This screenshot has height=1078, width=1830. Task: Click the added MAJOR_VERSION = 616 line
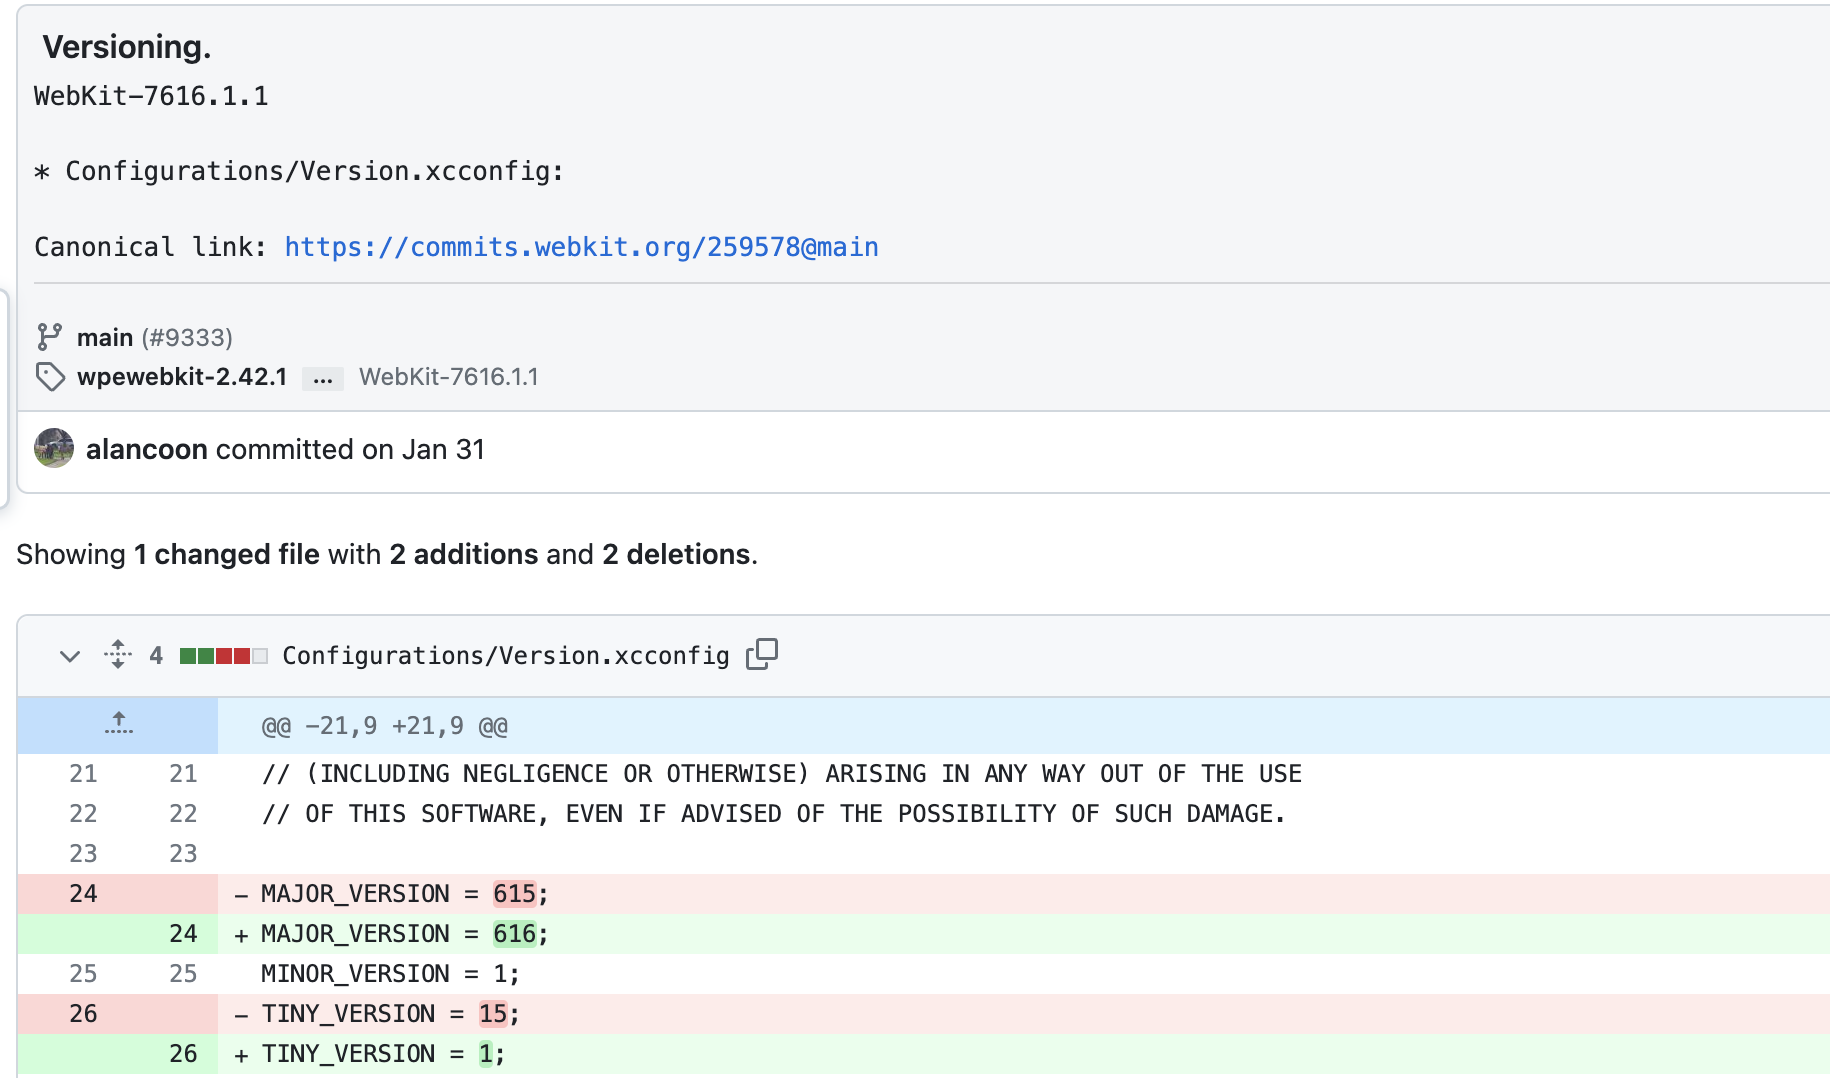1024,934
